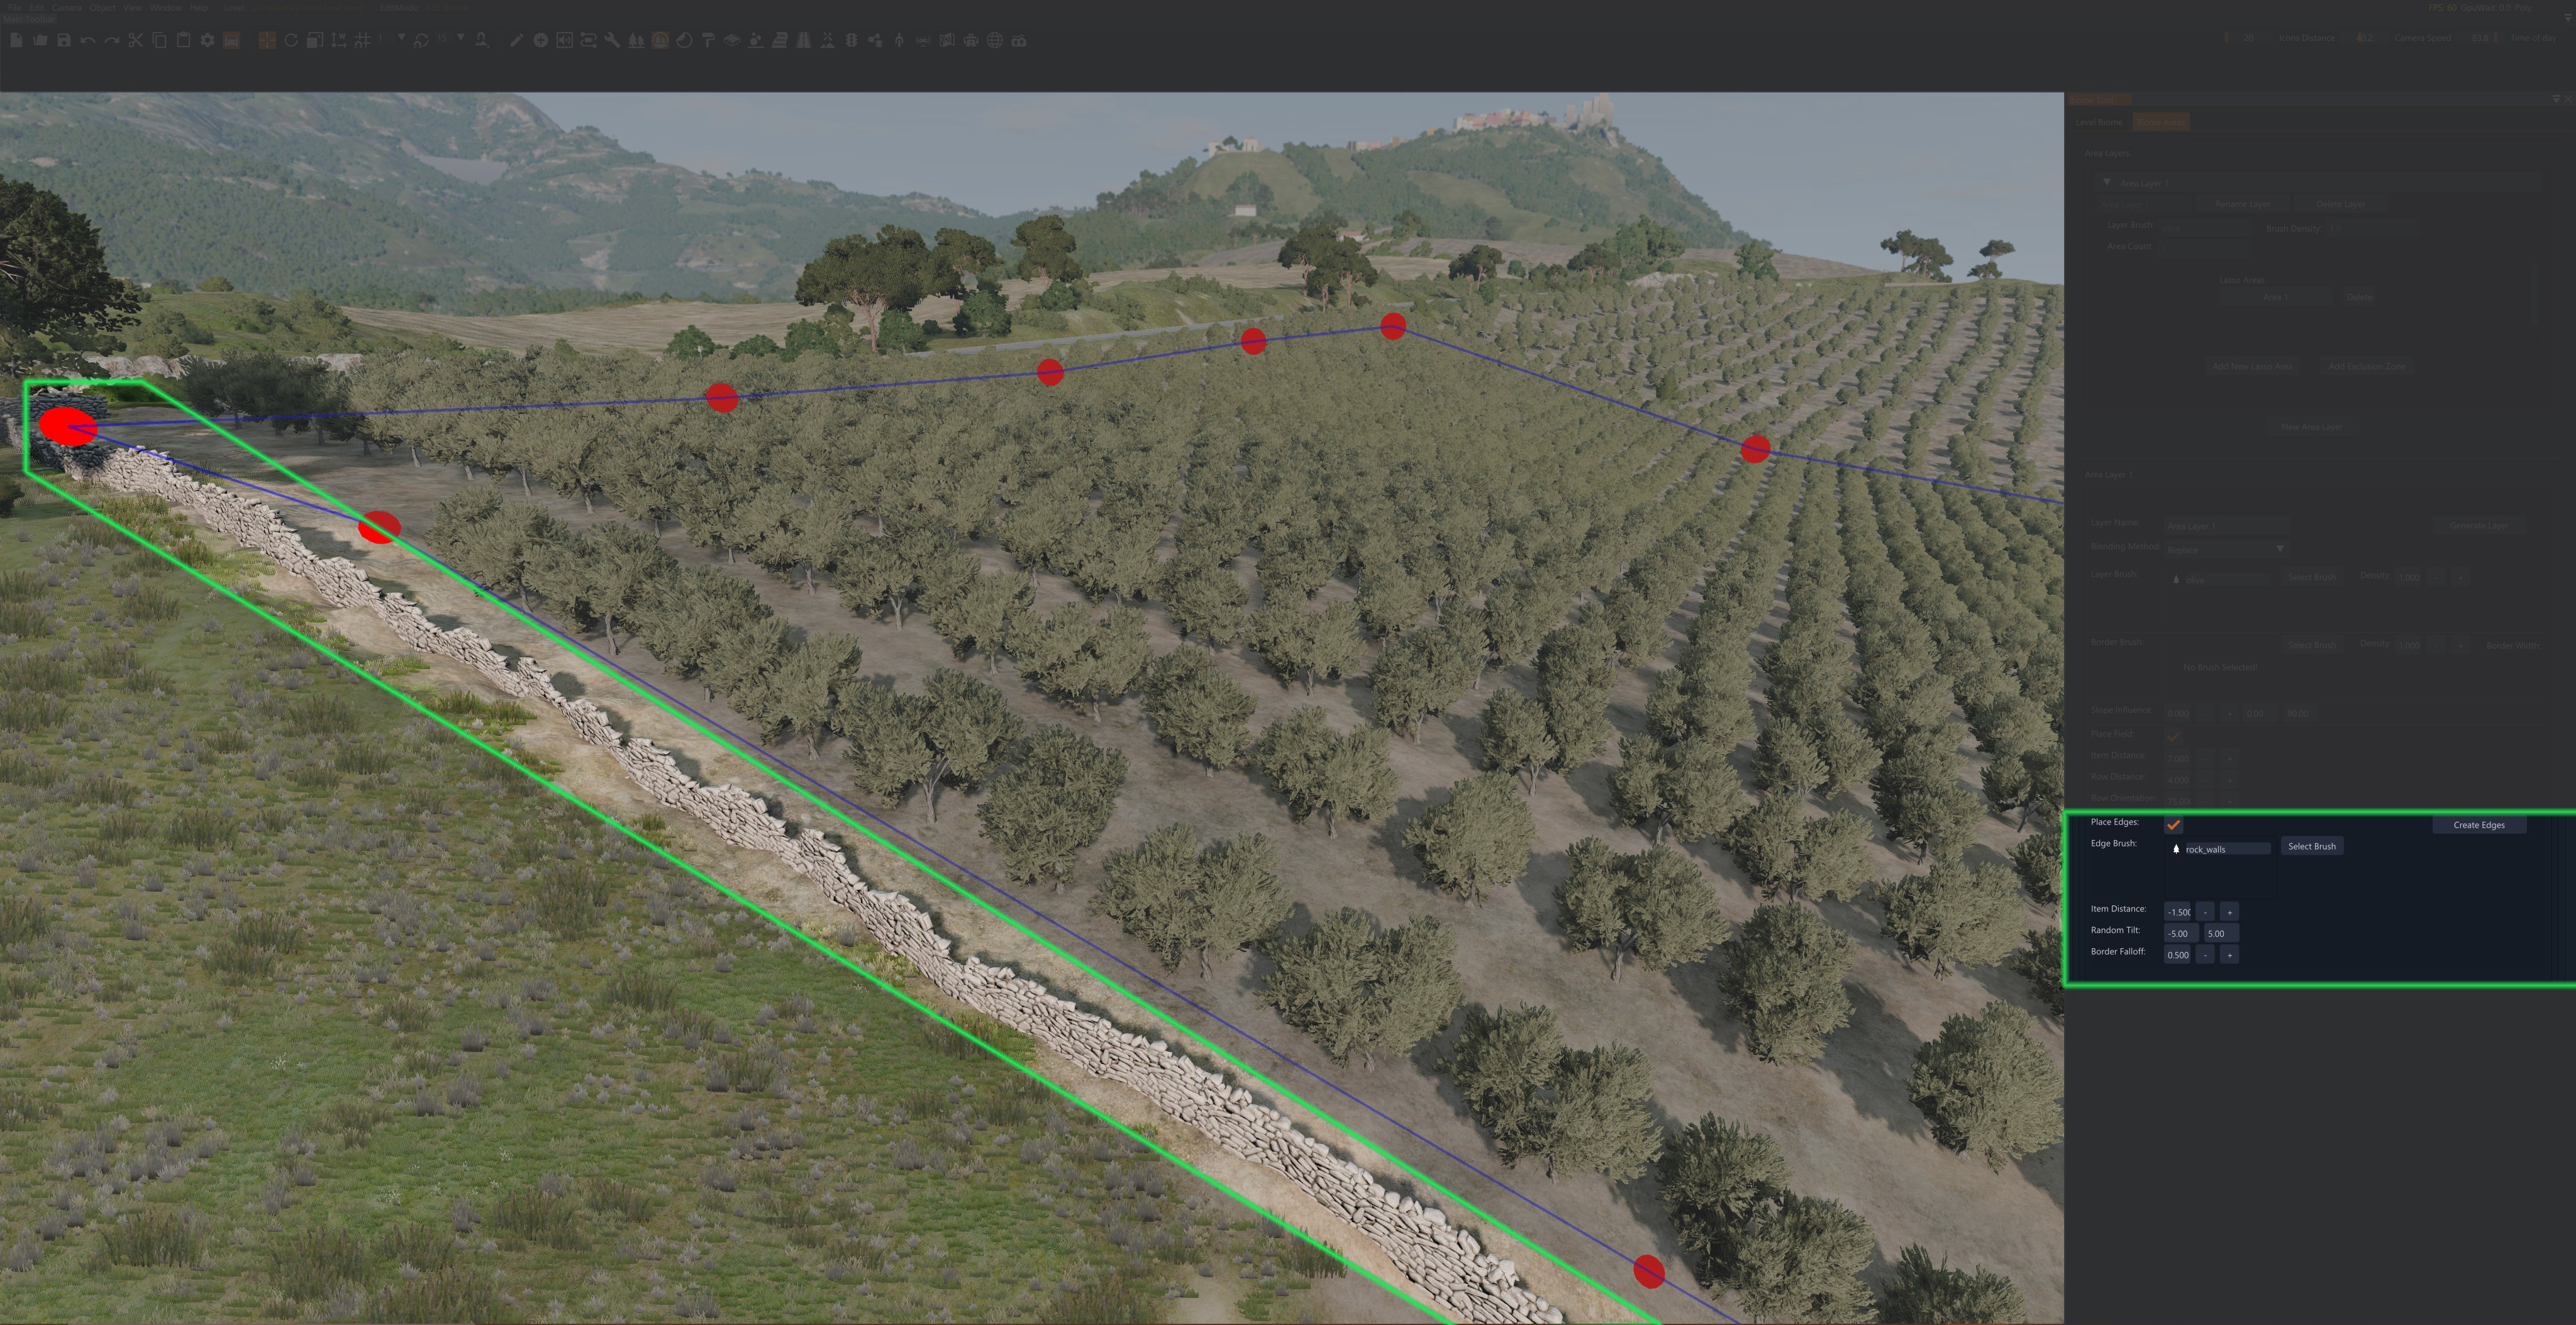Click the paint roller tool icon

pyautogui.click(x=708, y=40)
